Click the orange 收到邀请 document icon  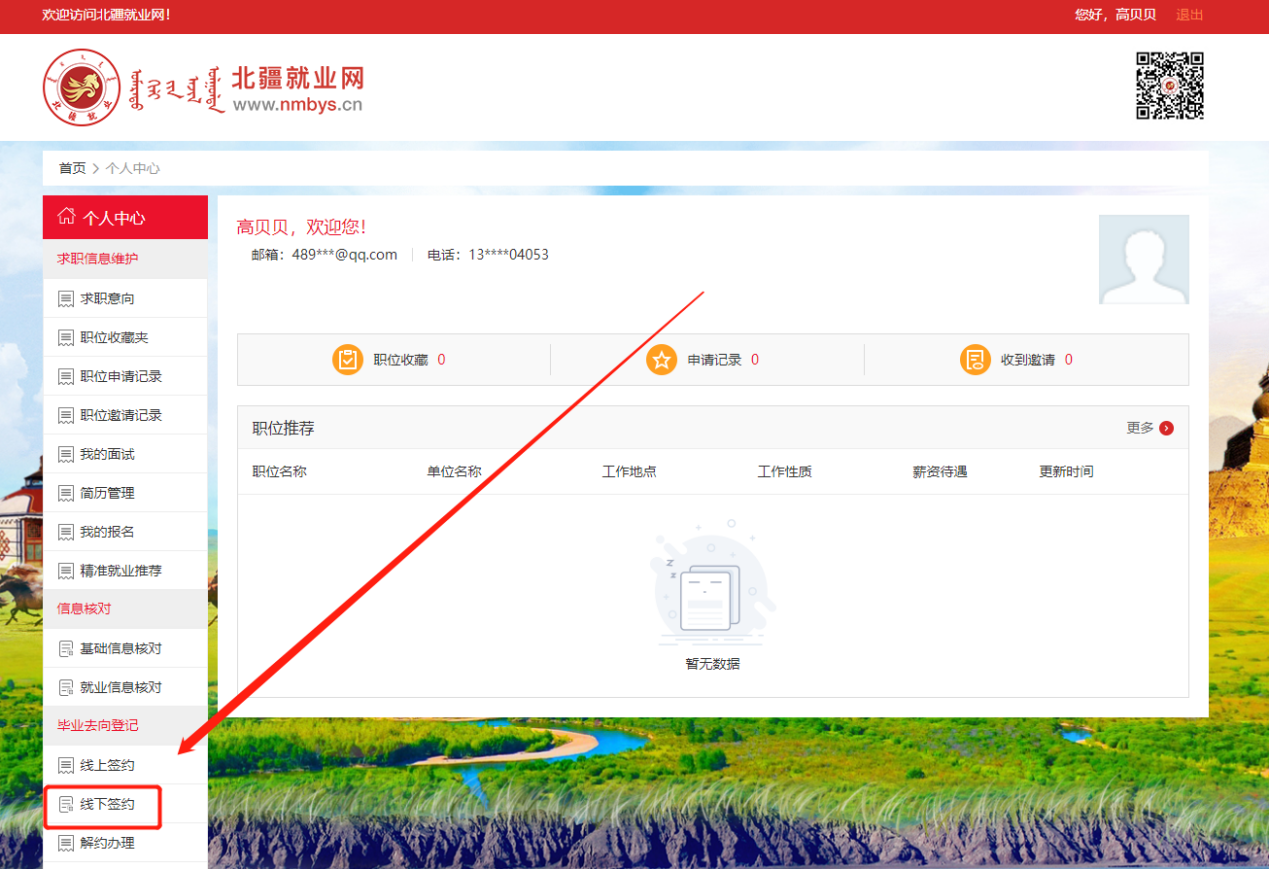[x=975, y=360]
